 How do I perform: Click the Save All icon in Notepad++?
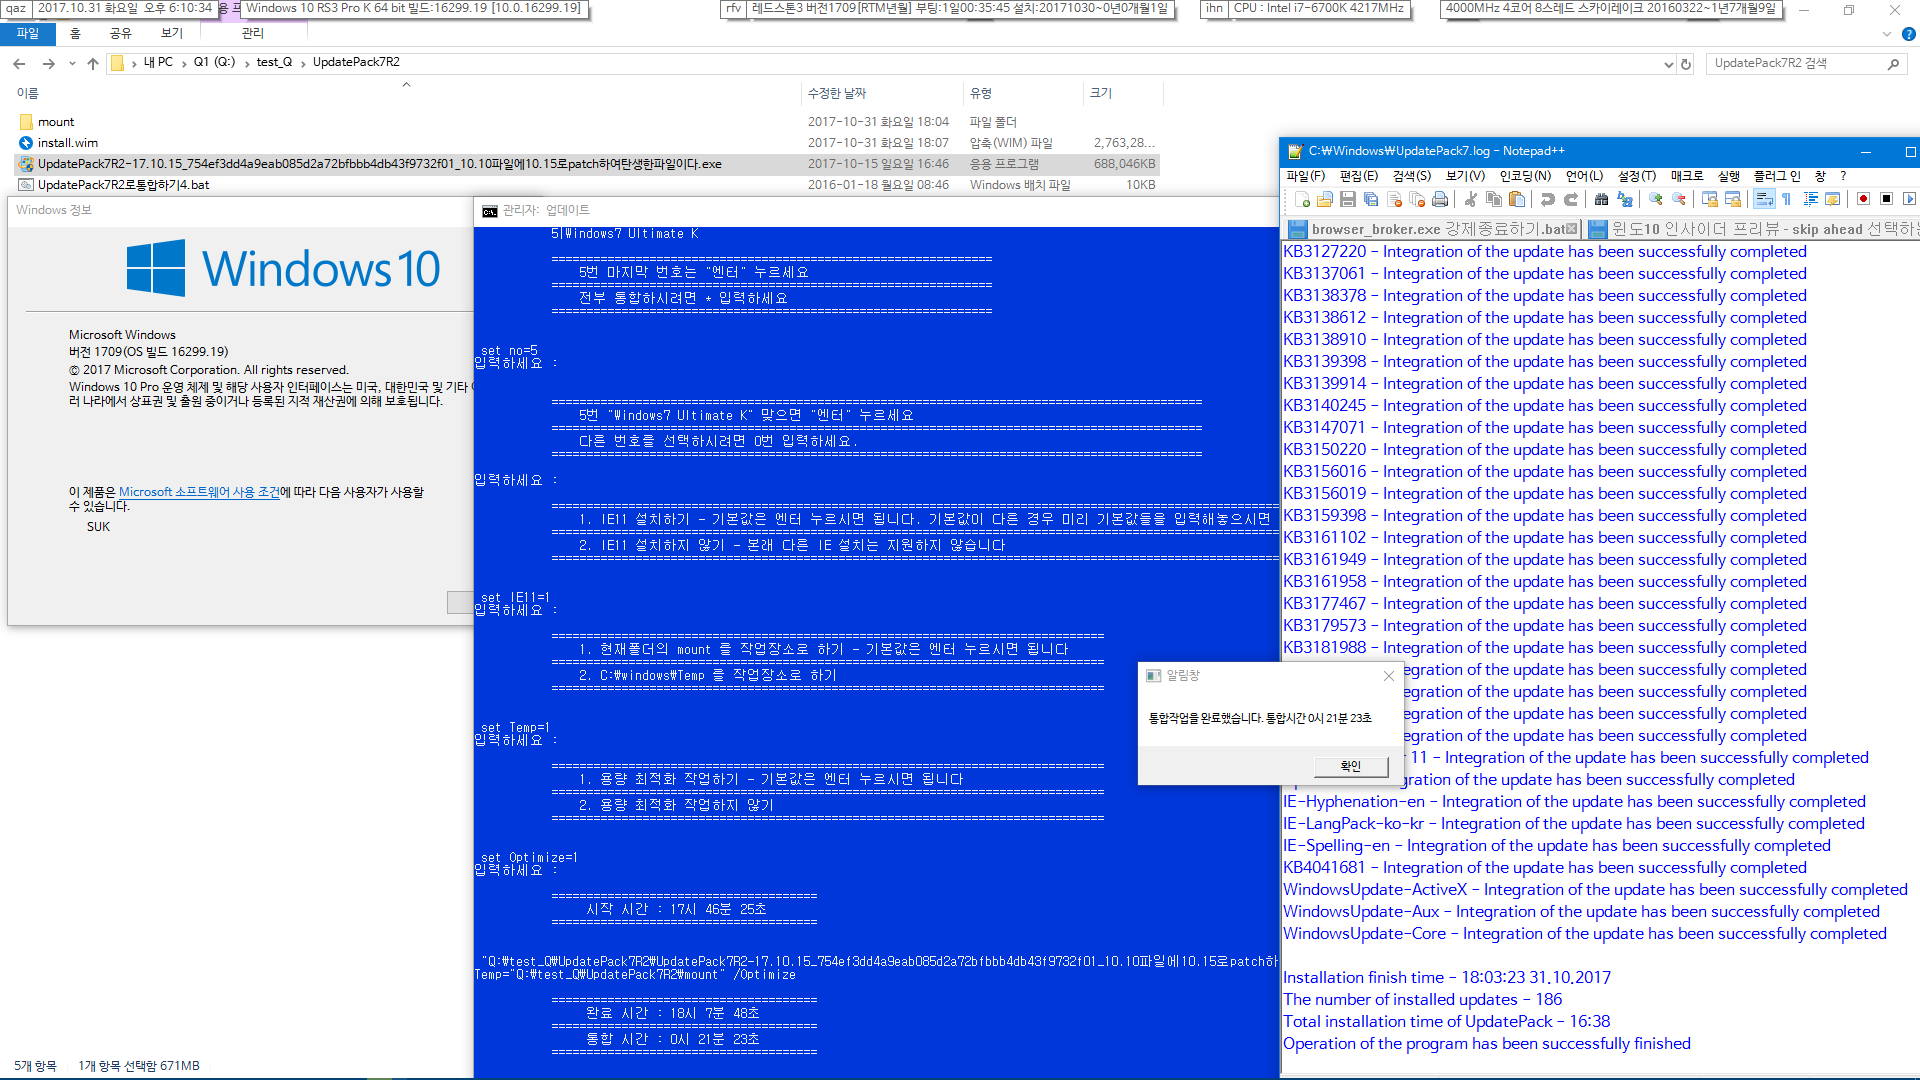coord(1371,199)
